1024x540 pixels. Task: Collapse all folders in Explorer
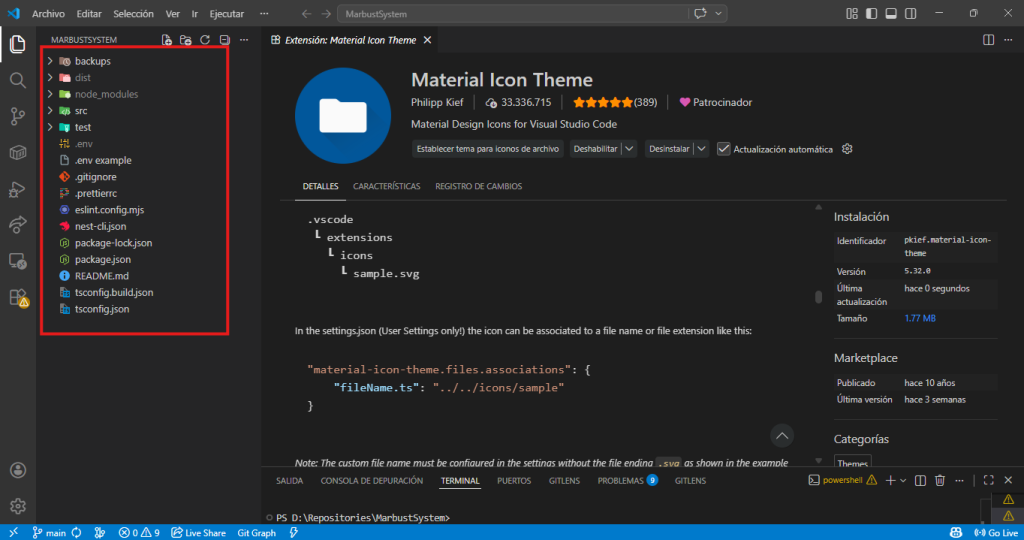225,40
